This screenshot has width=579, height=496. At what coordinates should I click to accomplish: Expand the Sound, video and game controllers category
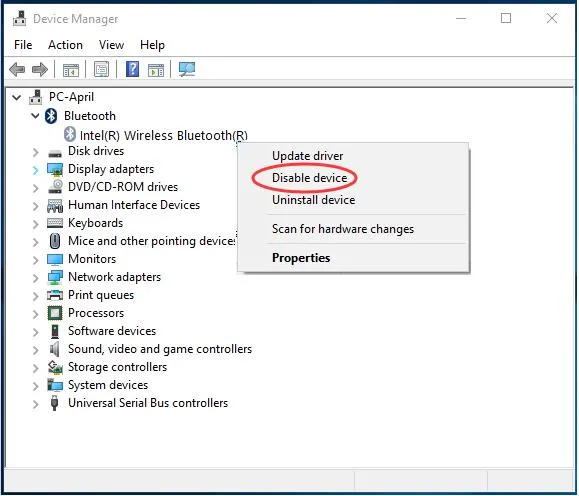(35, 350)
